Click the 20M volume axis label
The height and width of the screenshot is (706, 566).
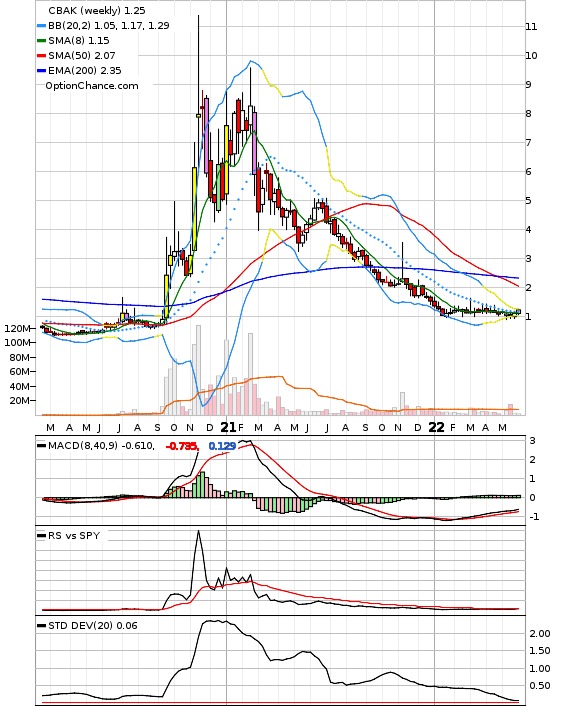coord(19,401)
